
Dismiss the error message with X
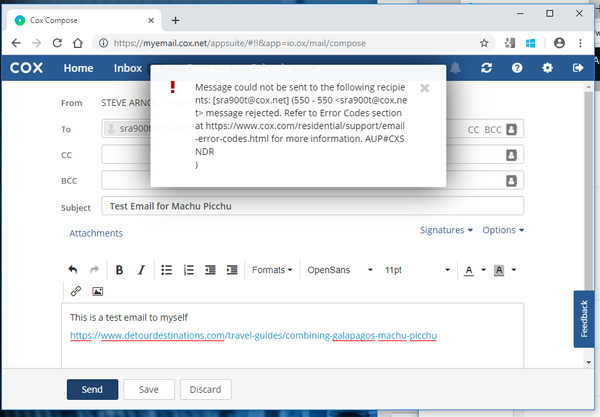tap(424, 88)
